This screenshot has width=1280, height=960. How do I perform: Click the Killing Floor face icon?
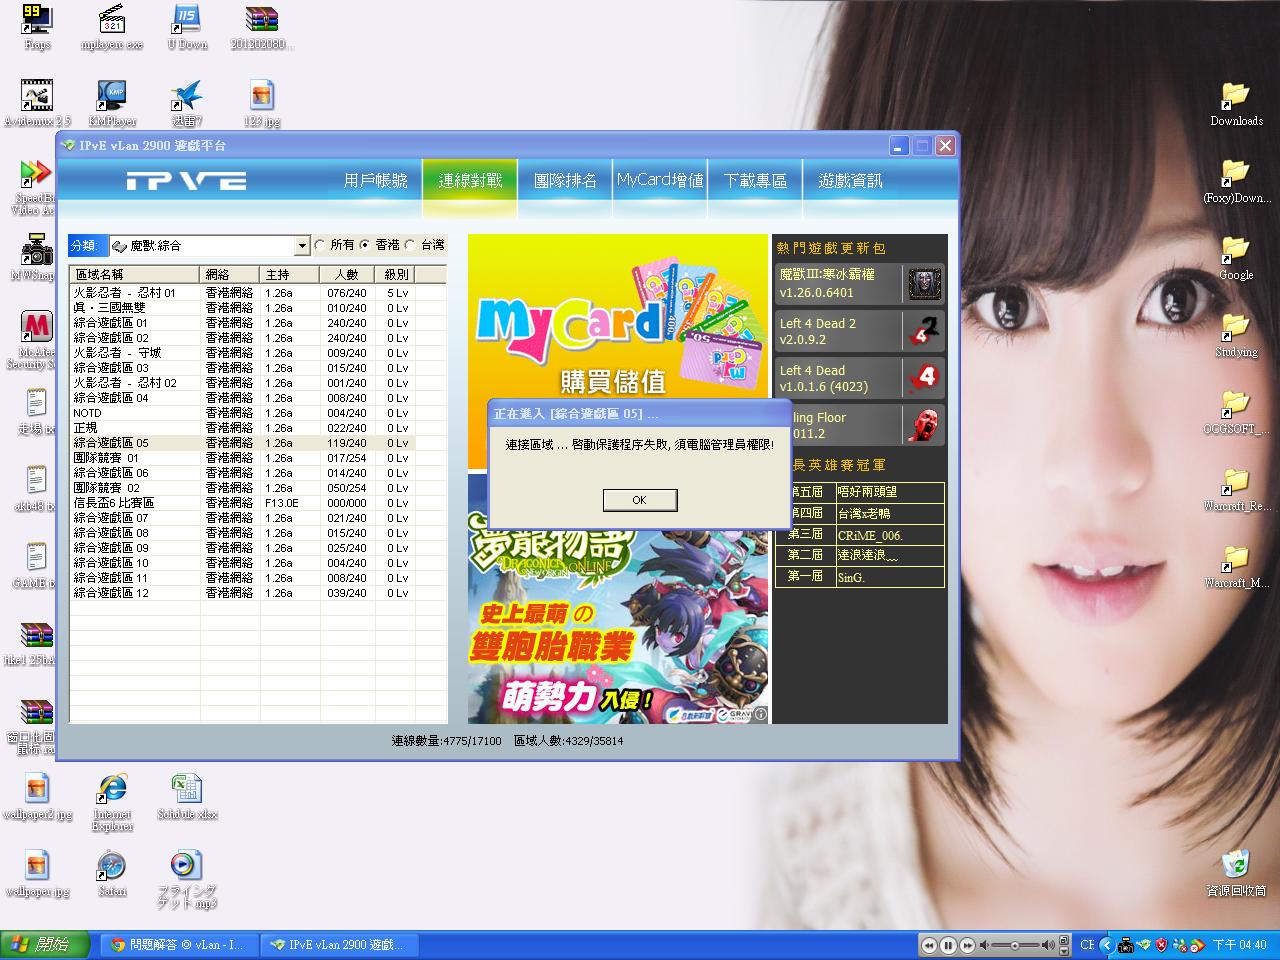tap(924, 425)
